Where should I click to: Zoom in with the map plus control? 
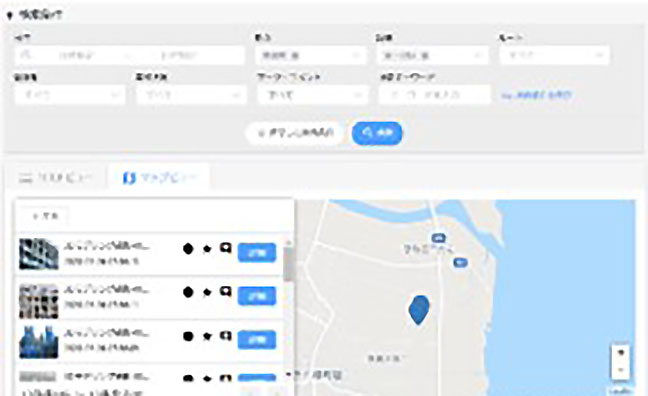(x=620, y=352)
